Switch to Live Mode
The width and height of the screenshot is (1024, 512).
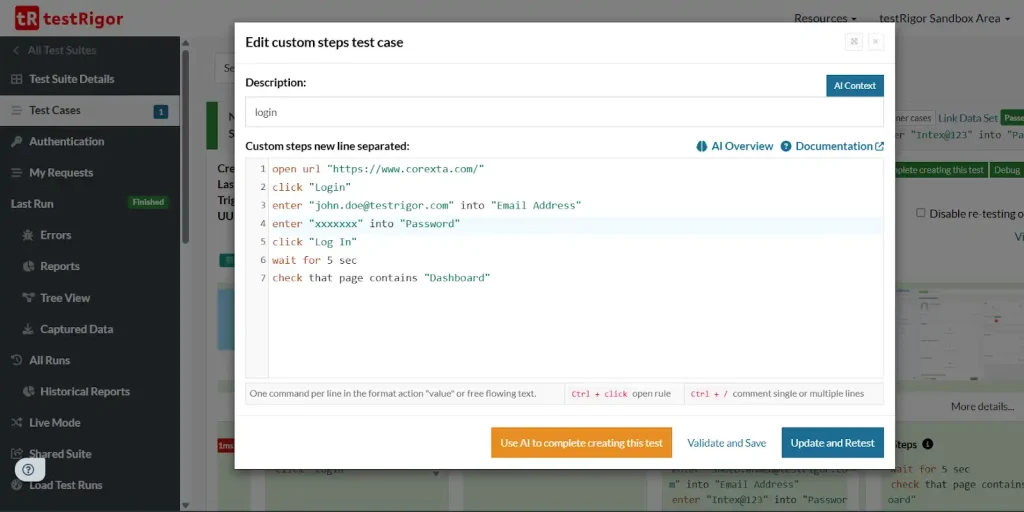[x=54, y=423]
